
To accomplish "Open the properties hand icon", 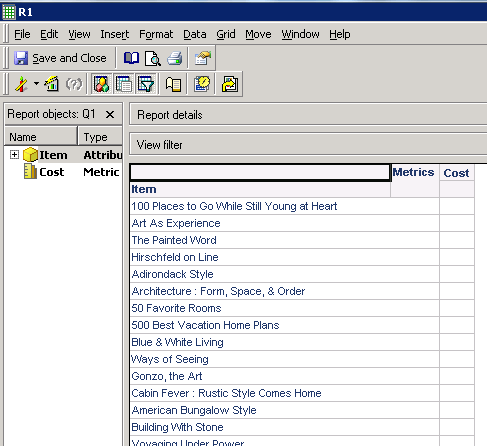I will click(x=203, y=58).
